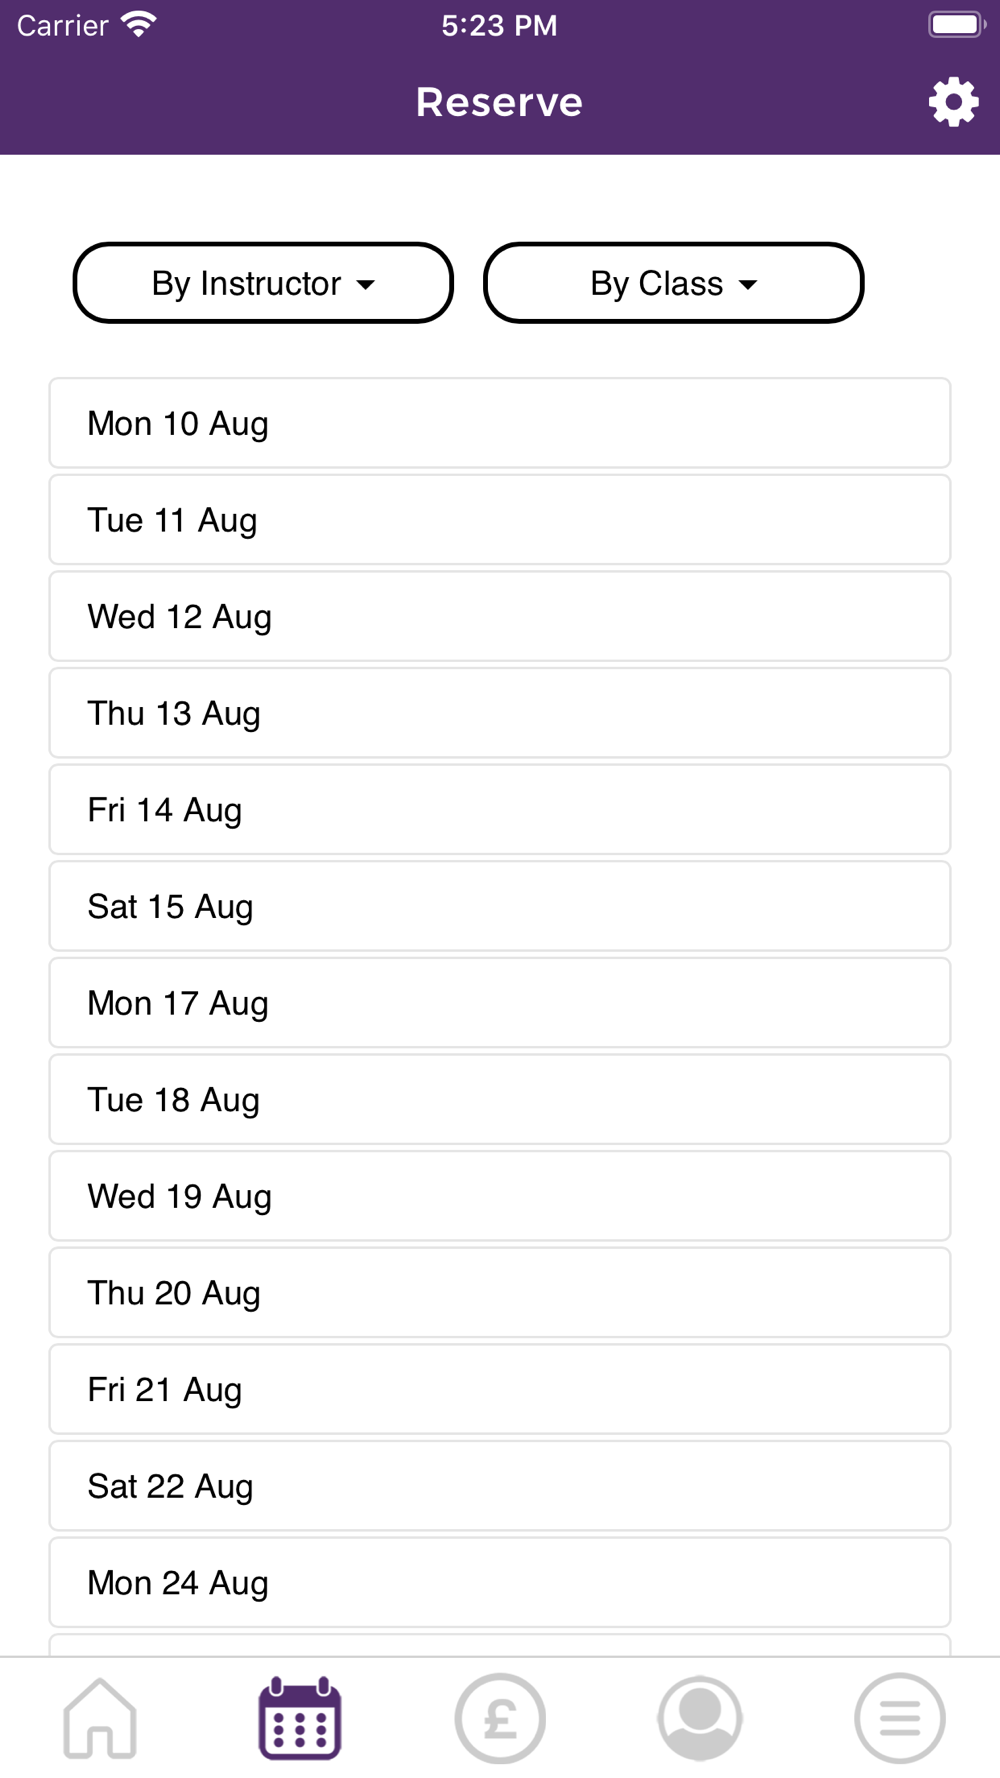Viewport: 1000px width, 1778px height.
Task: Choose Wed 12 Aug from list
Action: [500, 616]
